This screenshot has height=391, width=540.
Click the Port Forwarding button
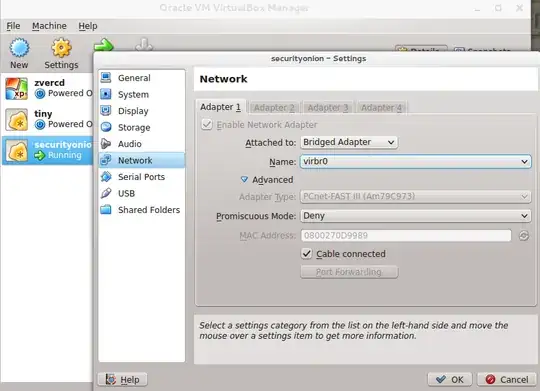coord(349,272)
